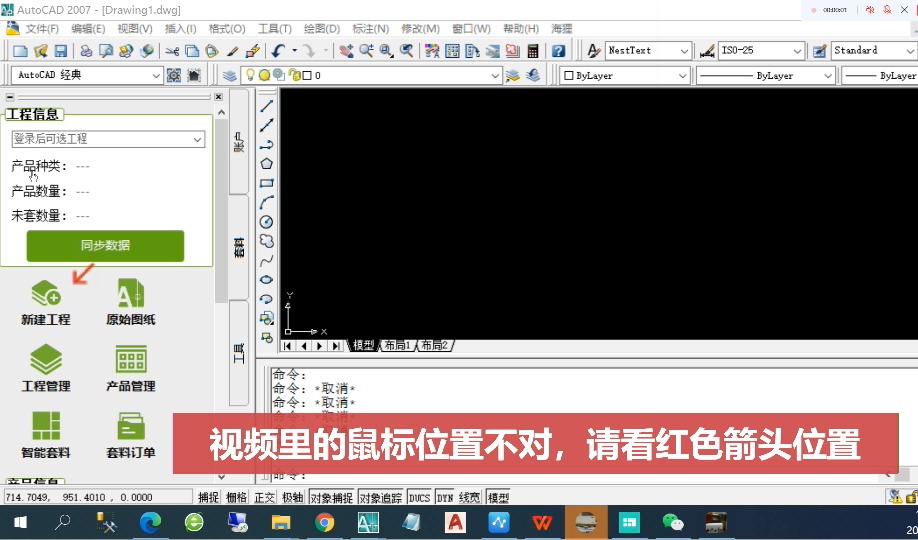This screenshot has height=540, width=918.
Task: Open the AutoCAD 经典 workspace dropdown
Action: pyautogui.click(x=87, y=76)
